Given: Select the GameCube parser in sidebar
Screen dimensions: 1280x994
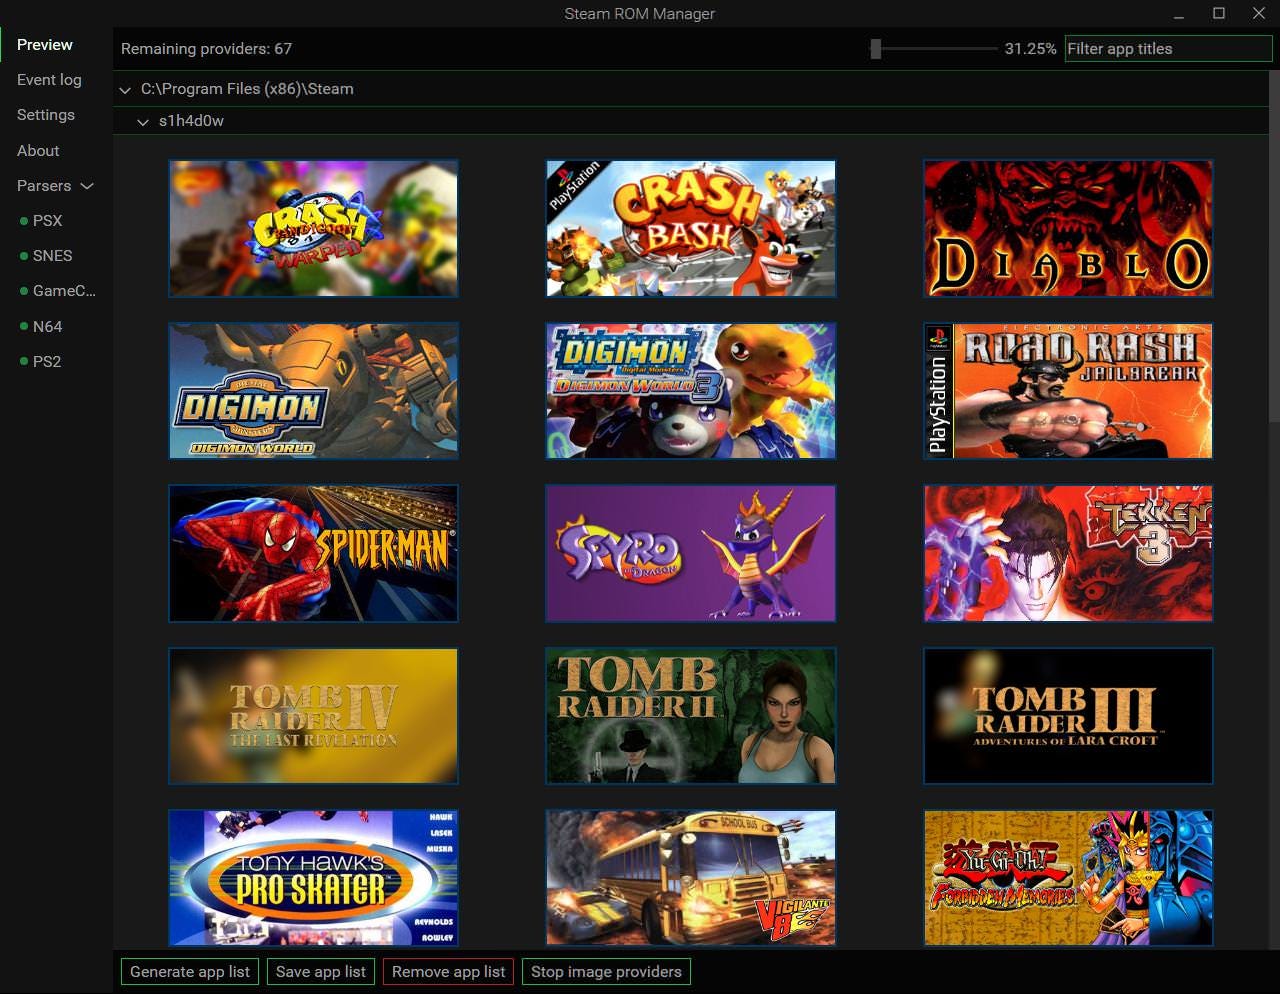Looking at the screenshot, I should point(63,290).
